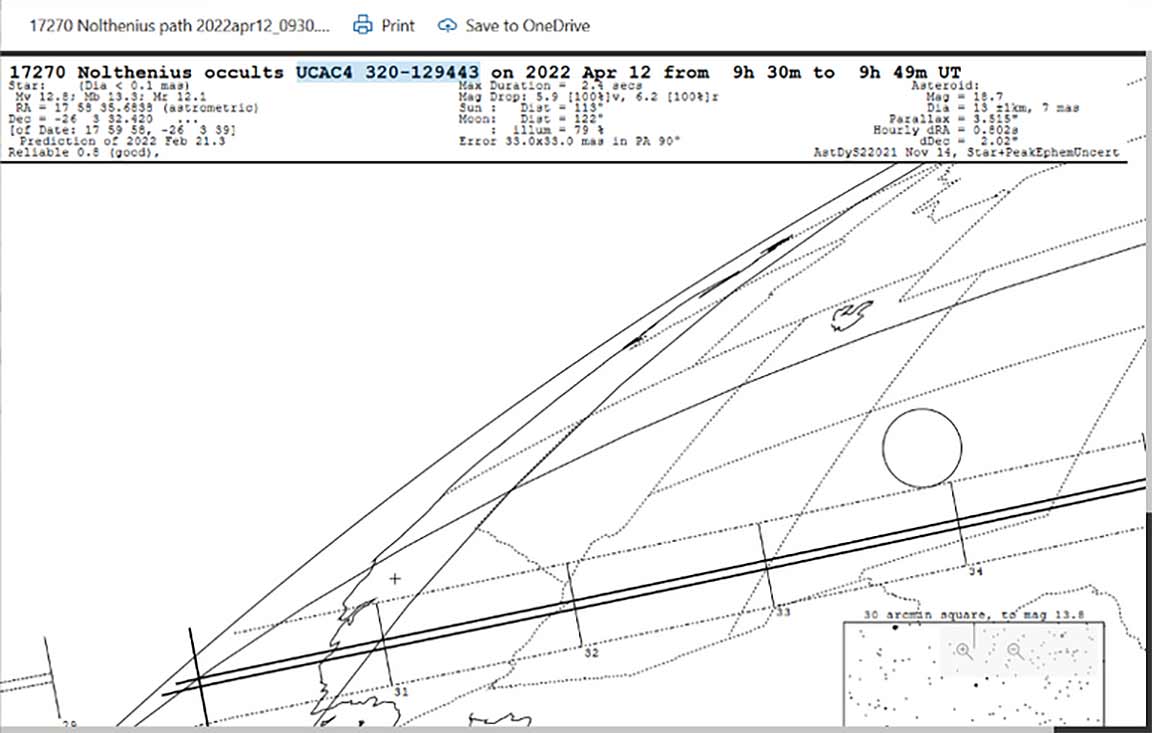Click the '30 arcmin square, to mag 13.8' caption
This screenshot has width=1152, height=733.
tap(973, 615)
